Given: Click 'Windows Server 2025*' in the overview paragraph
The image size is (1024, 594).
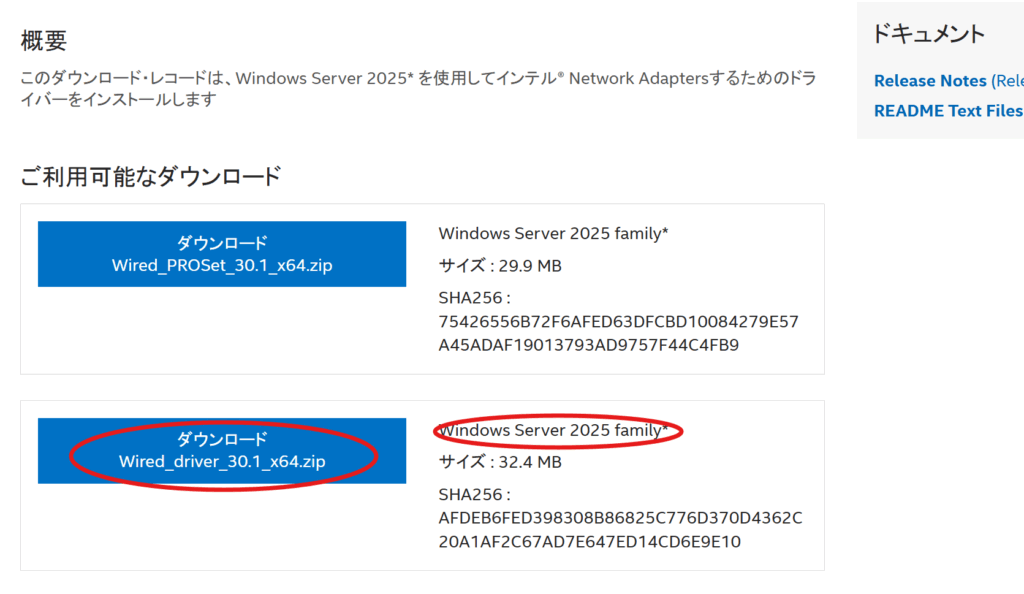Looking at the screenshot, I should 325,78.
